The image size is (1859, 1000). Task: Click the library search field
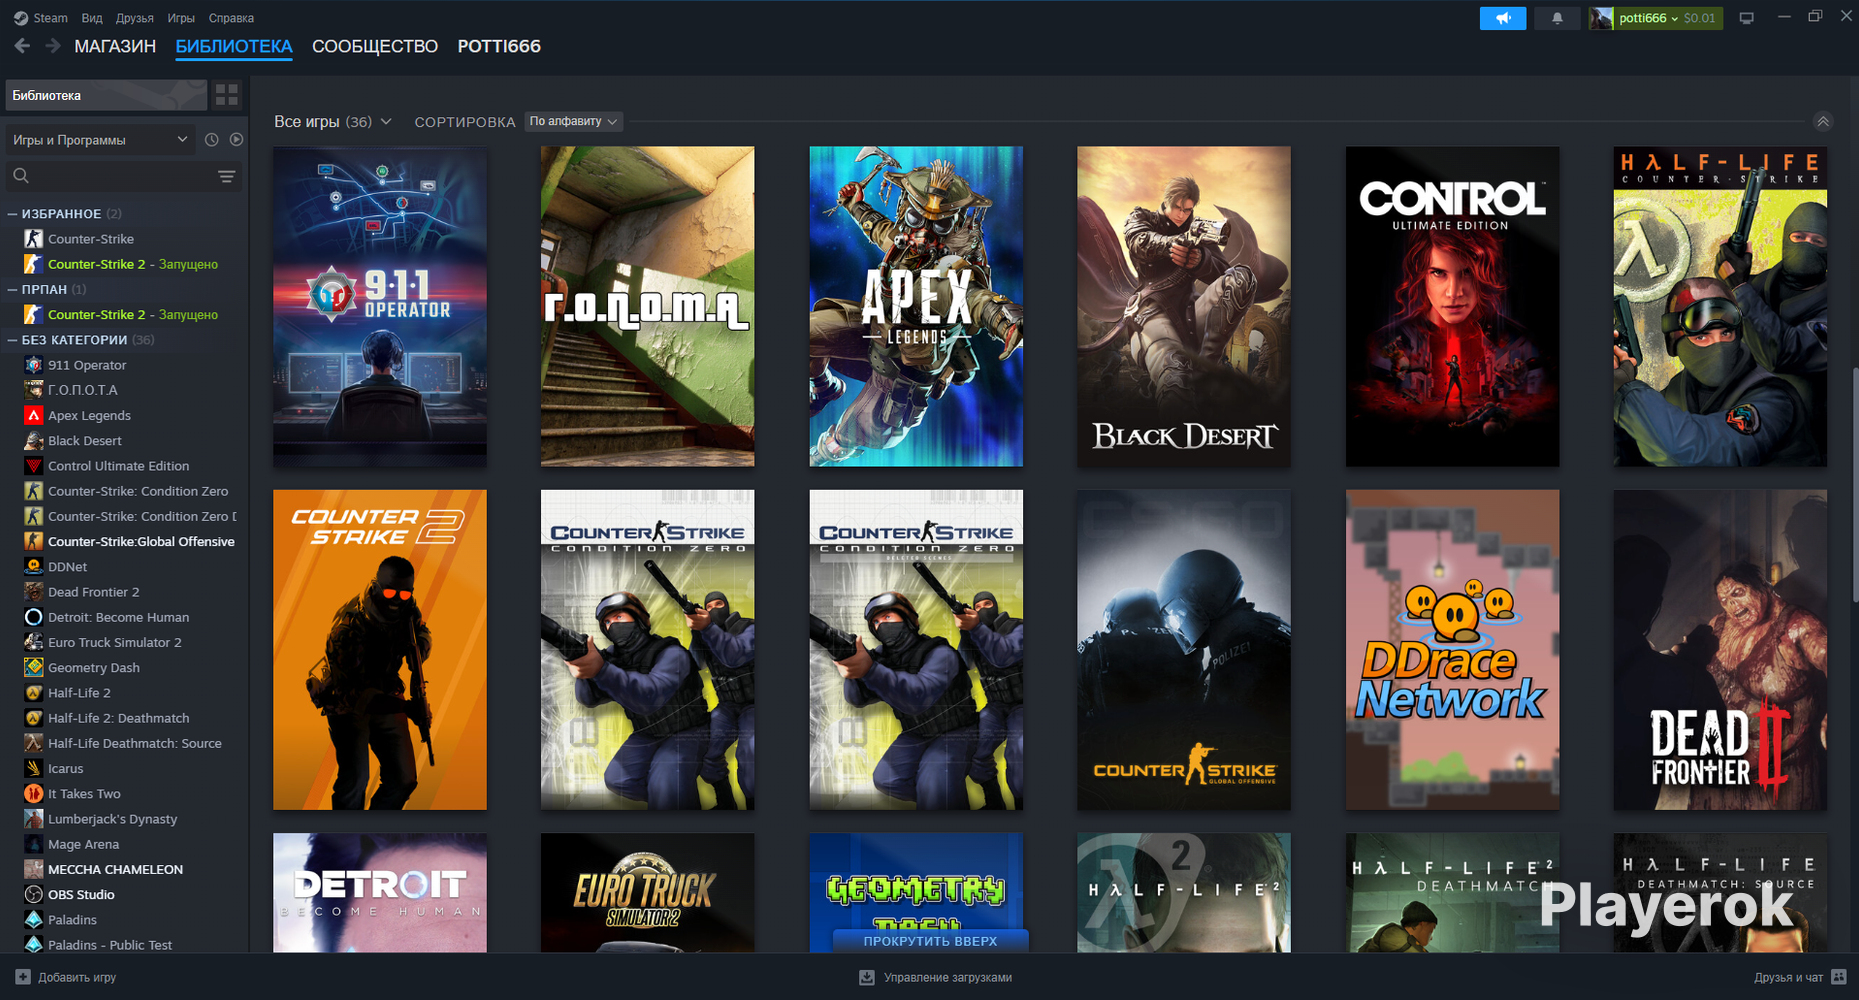[x=123, y=176]
